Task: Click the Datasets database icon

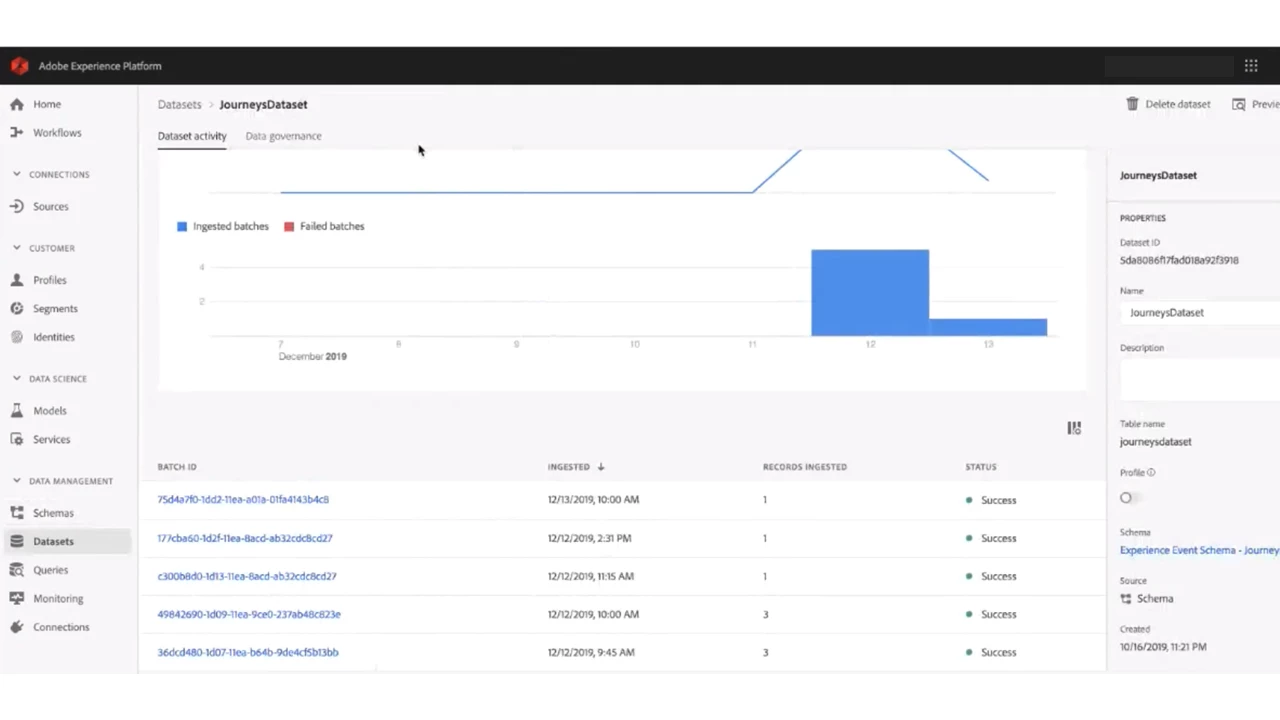Action: [x=17, y=541]
